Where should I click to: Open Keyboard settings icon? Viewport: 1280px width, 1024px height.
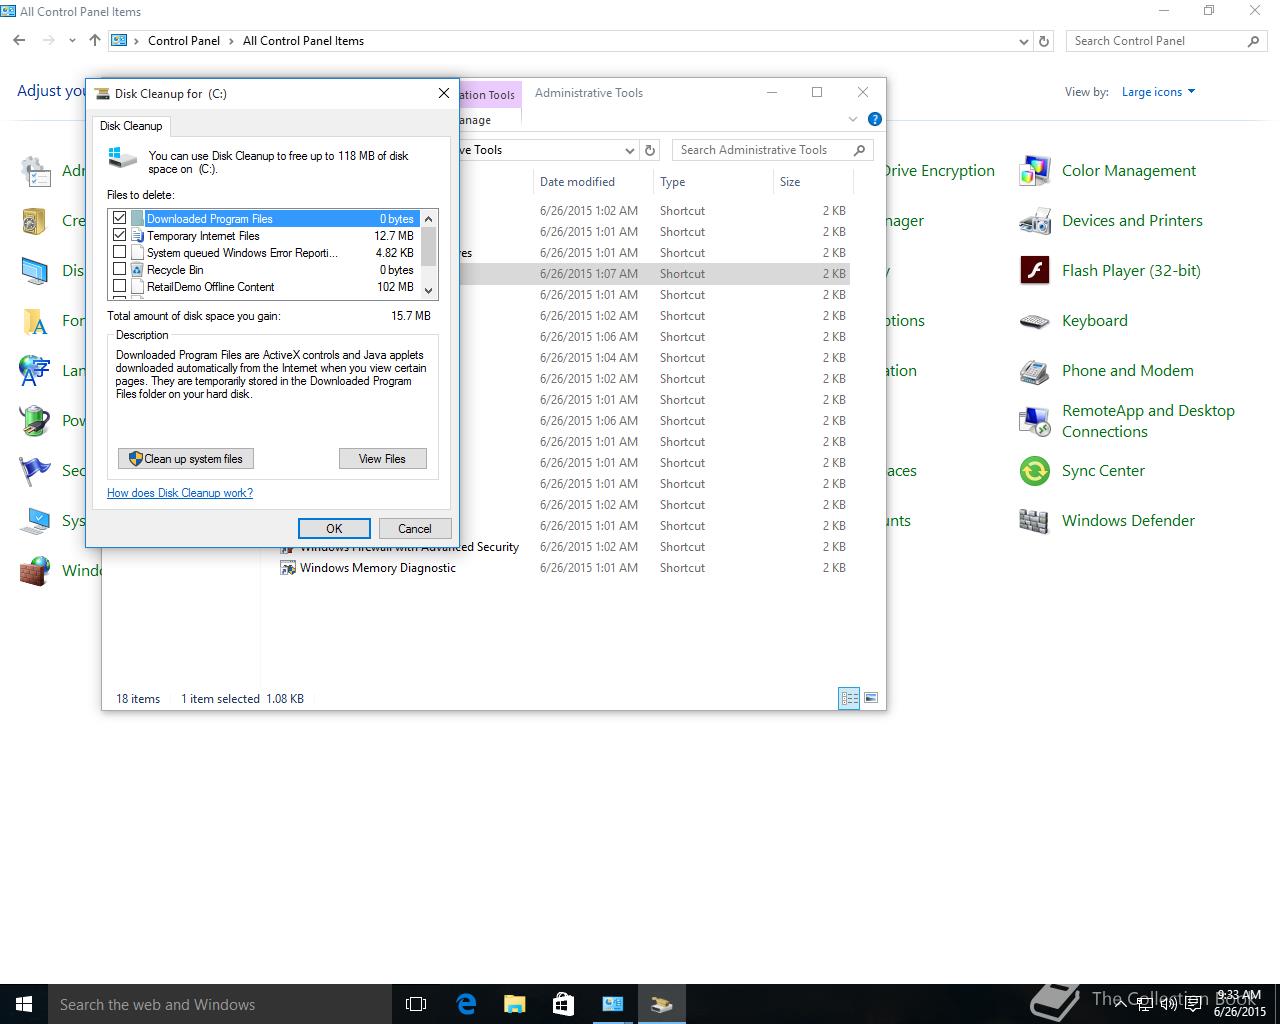pos(1034,321)
